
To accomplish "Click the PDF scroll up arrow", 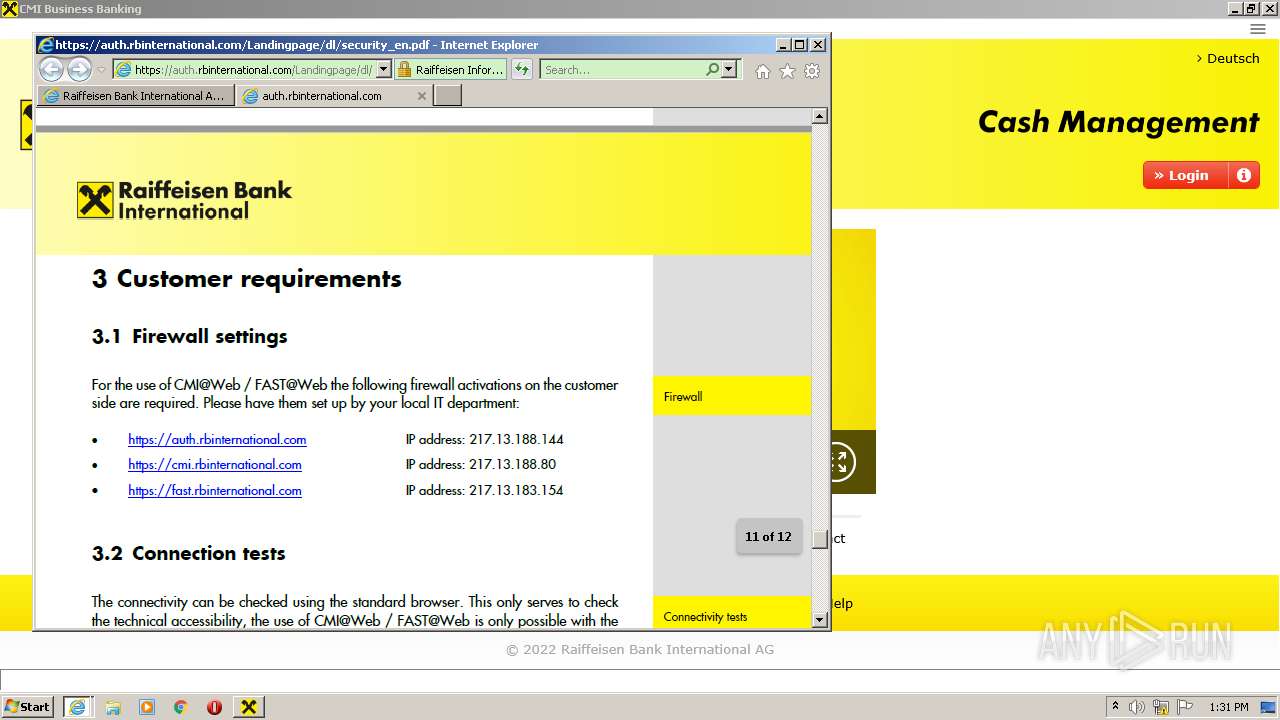I will (820, 116).
